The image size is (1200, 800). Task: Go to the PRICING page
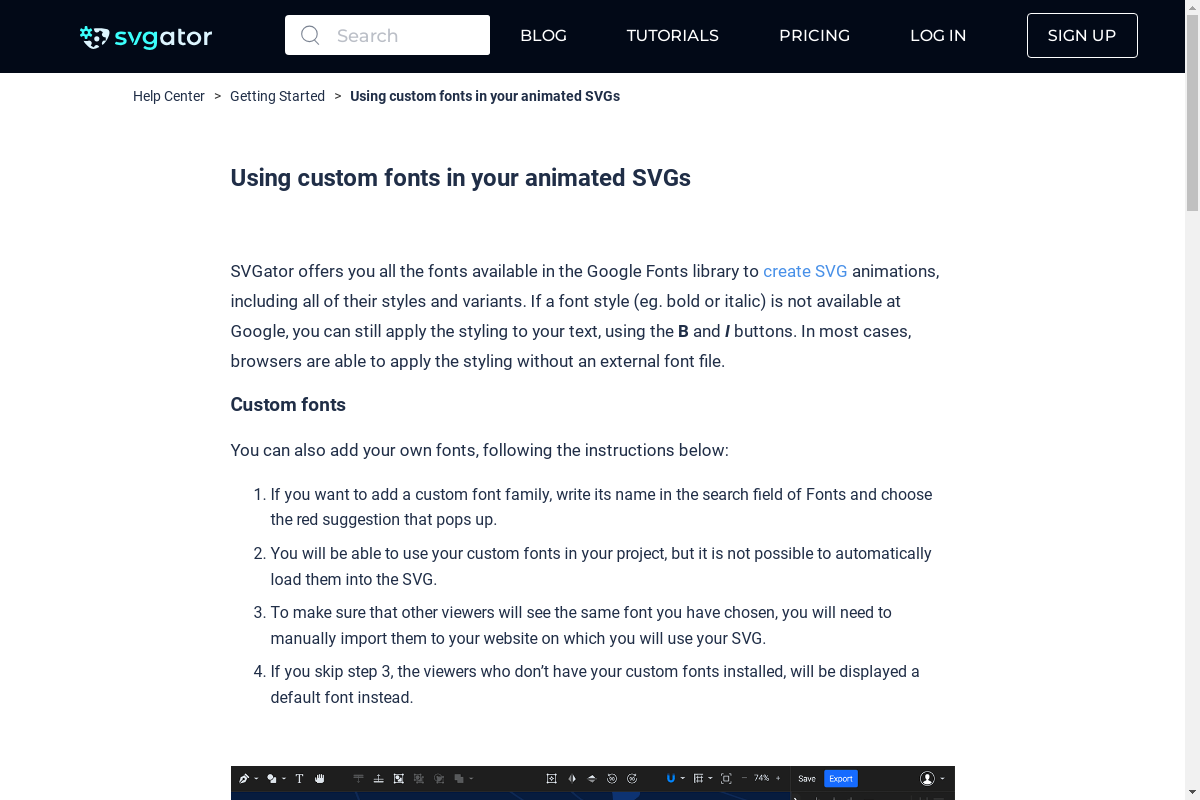click(x=814, y=36)
